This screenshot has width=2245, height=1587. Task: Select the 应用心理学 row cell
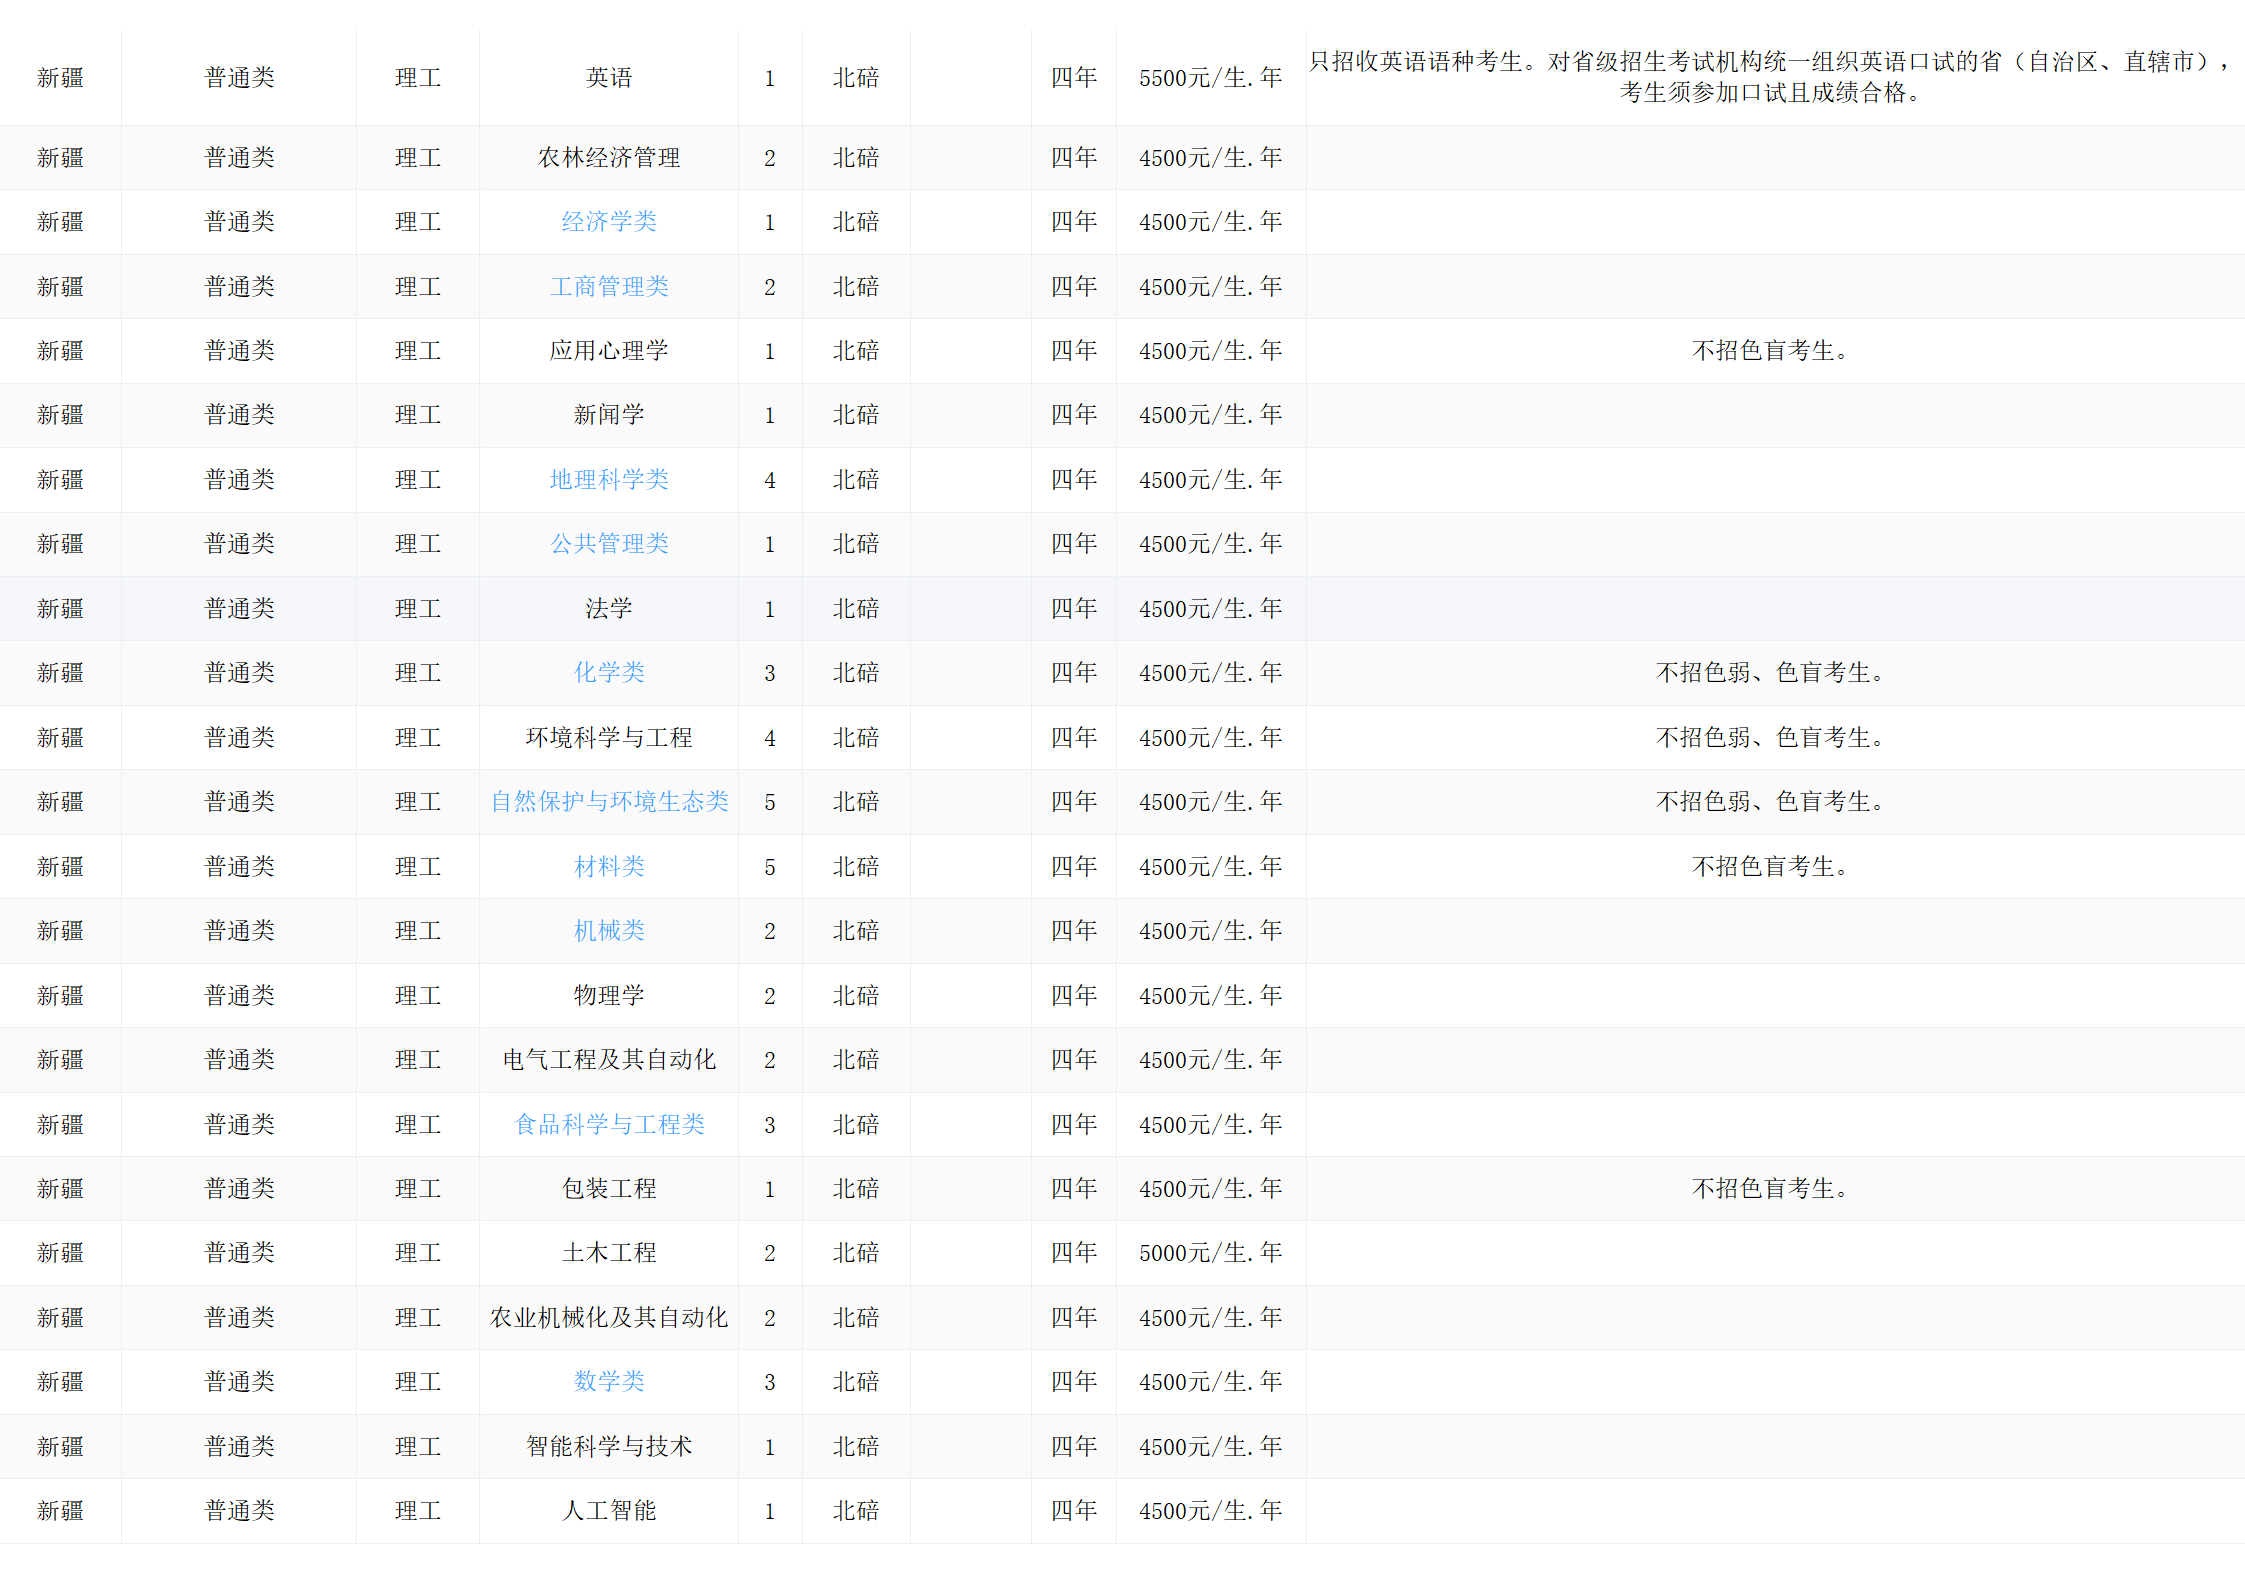pos(608,351)
